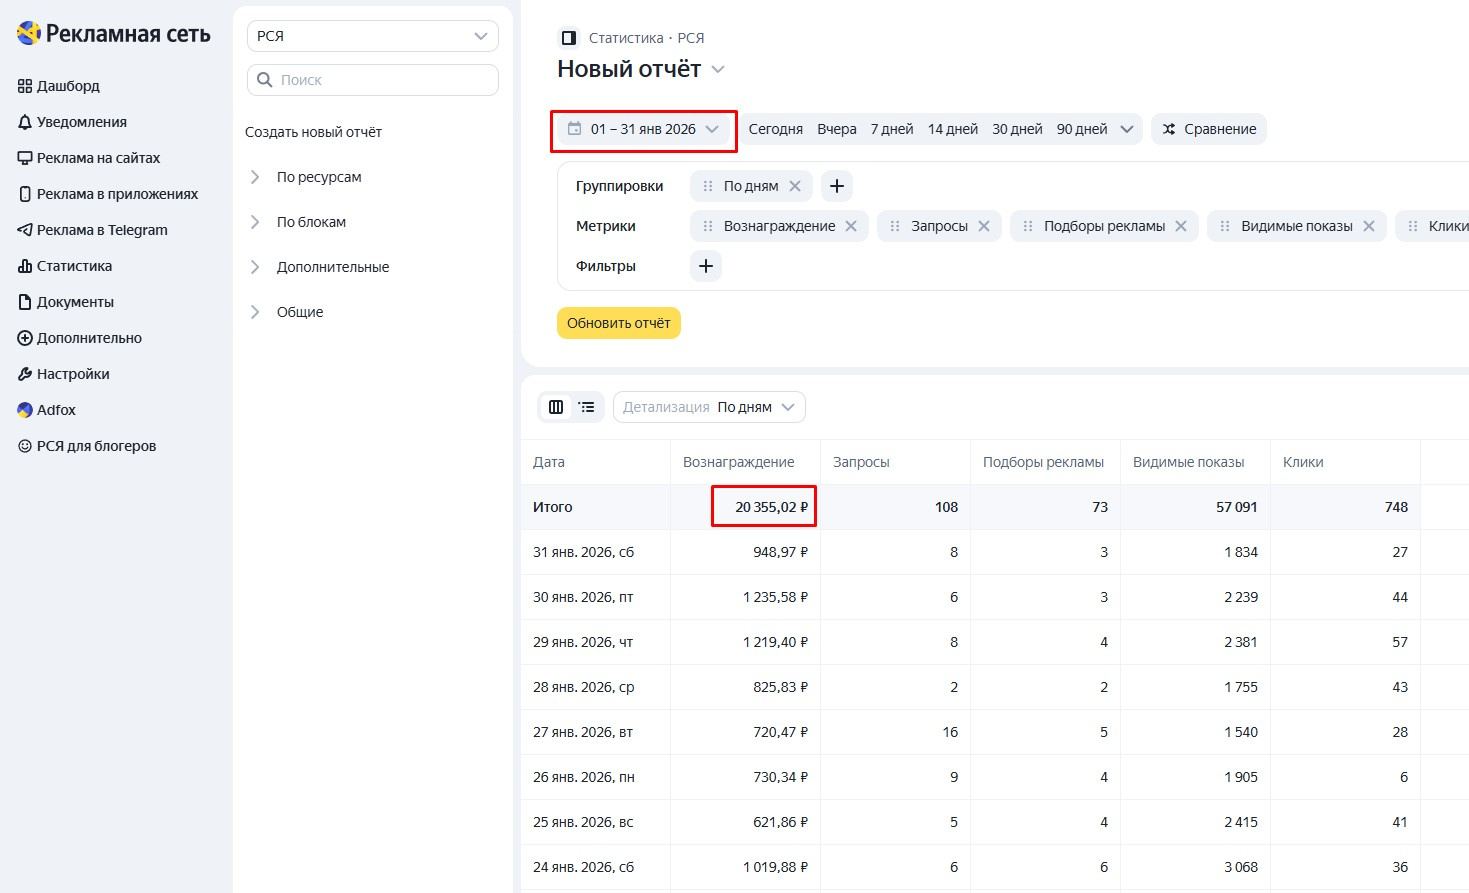Click the Обновить отчёт button
The image size is (1469, 893).
pos(618,323)
